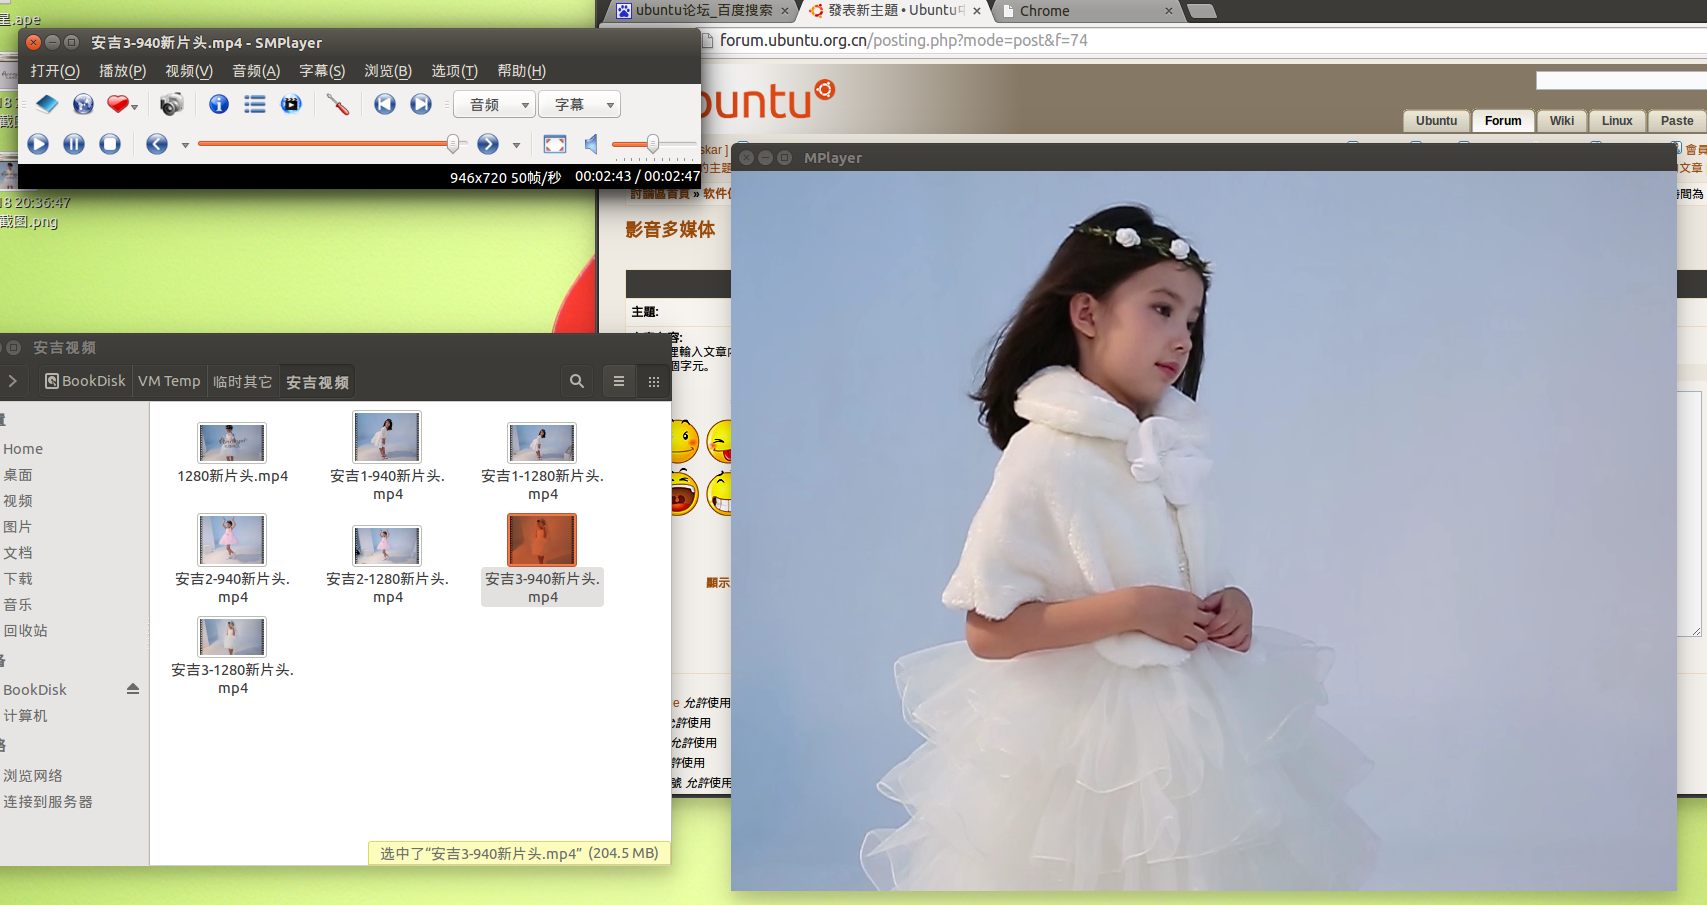Image resolution: width=1707 pixels, height=905 pixels.
Task: Click the browser address bar
Action: click(x=1200, y=40)
